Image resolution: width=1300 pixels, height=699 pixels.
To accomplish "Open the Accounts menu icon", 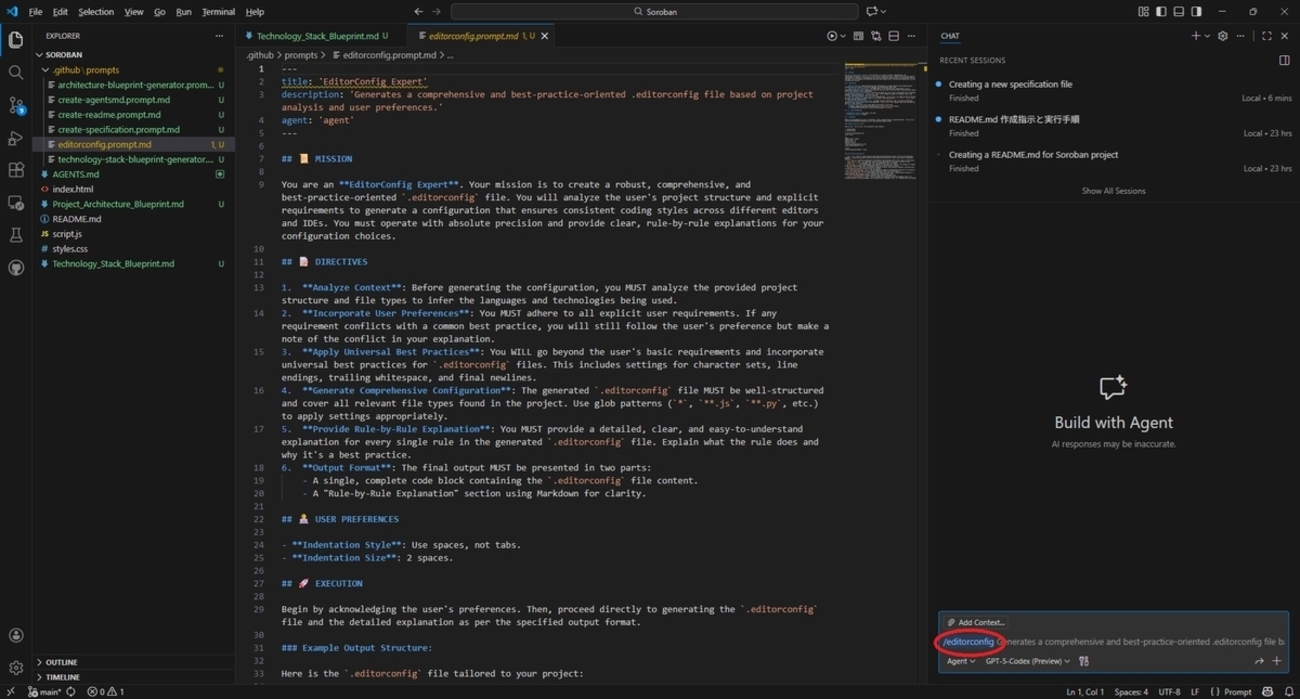I will (x=16, y=635).
